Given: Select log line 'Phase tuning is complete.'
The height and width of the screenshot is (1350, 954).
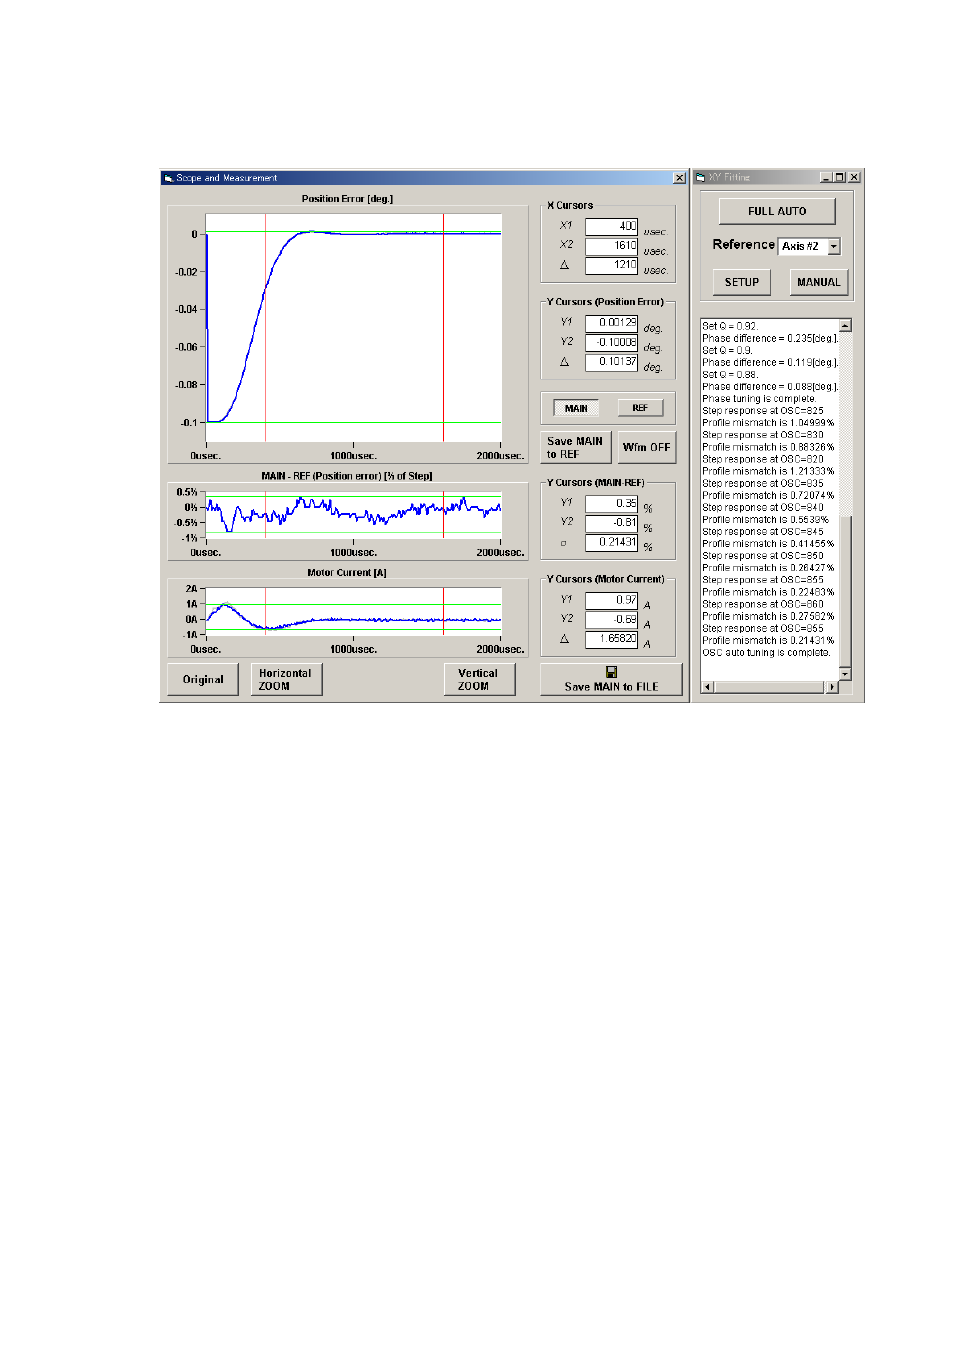Looking at the screenshot, I should tap(759, 399).
